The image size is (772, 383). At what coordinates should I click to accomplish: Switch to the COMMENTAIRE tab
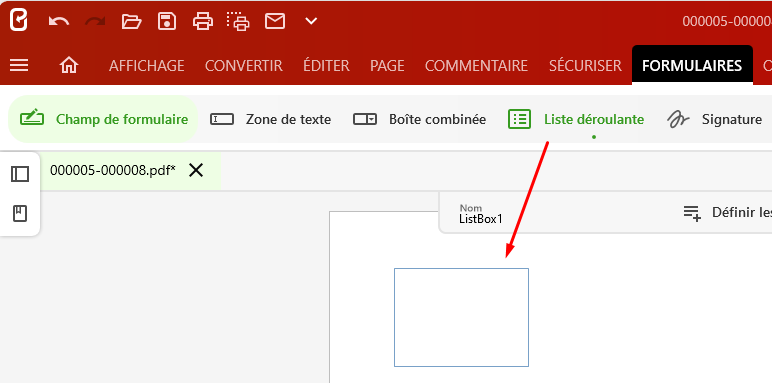click(x=476, y=65)
